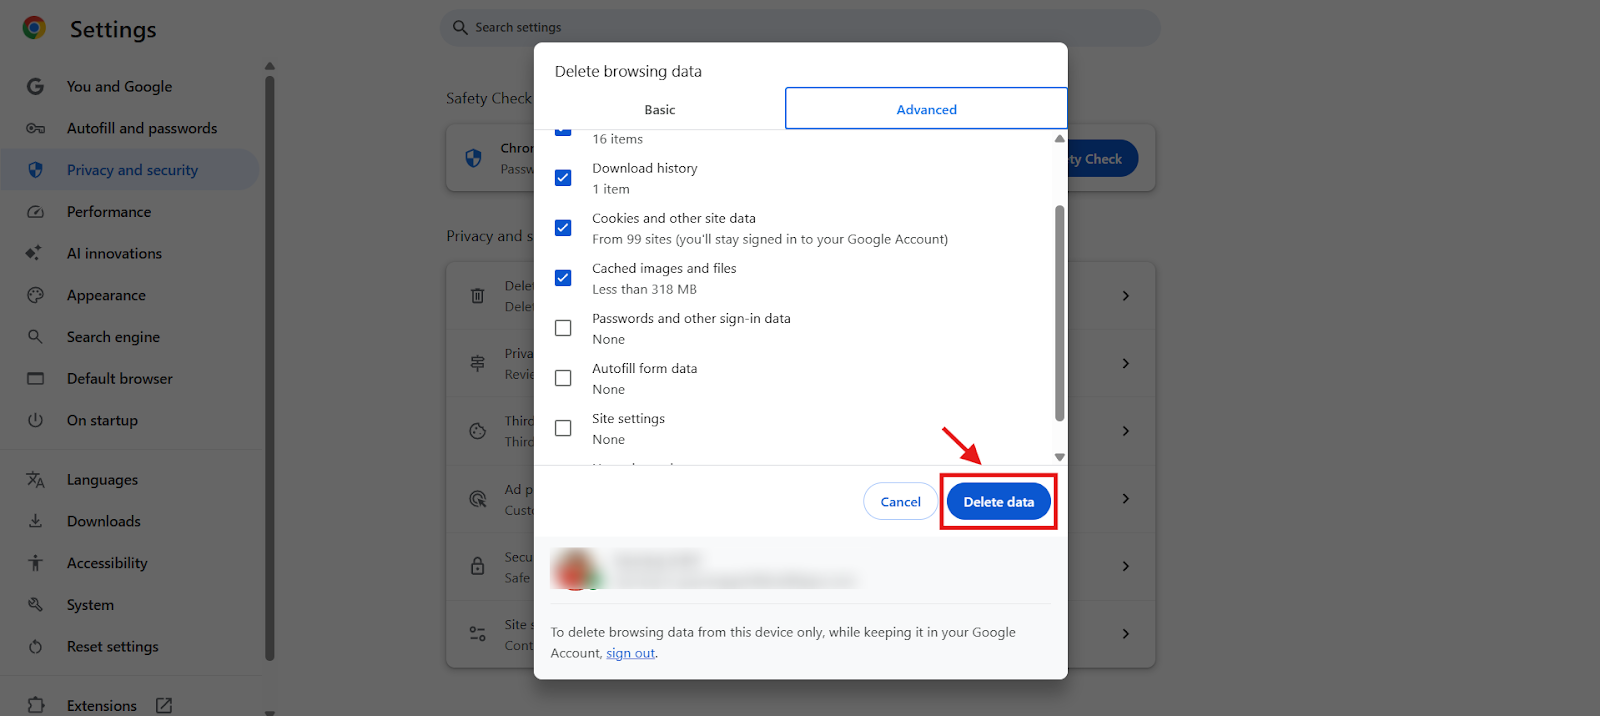Open the Downloads sidebar entry
The width and height of the screenshot is (1600, 716).
(130, 521)
